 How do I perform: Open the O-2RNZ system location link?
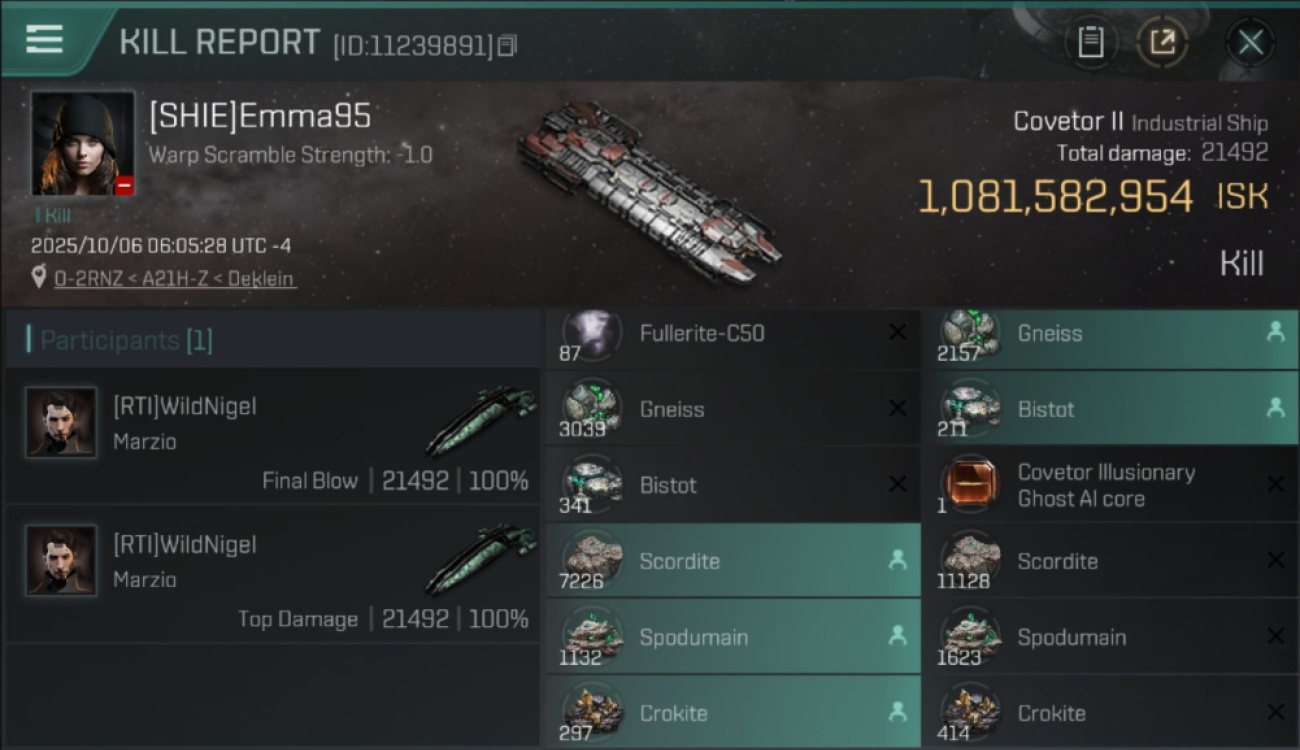[175, 279]
